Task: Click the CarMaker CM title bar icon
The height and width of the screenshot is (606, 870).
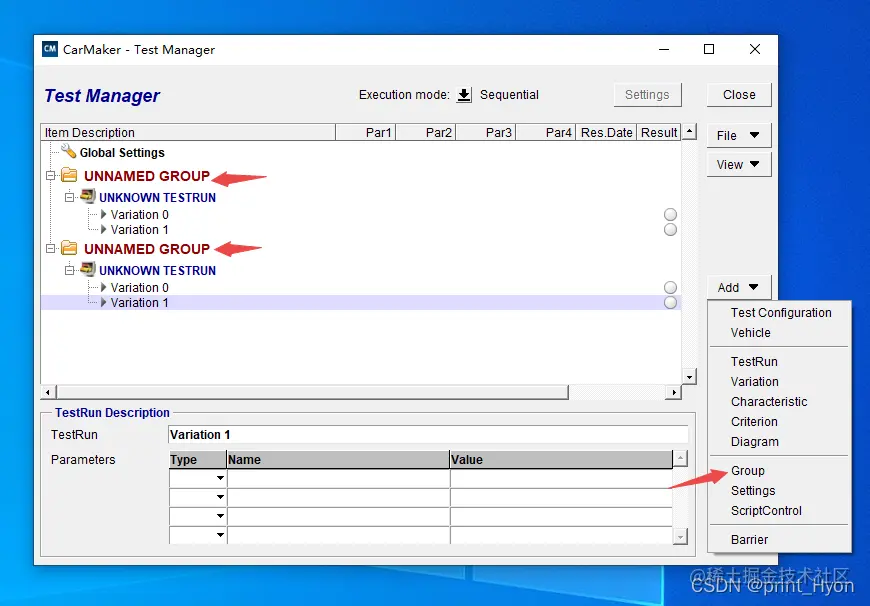Action: (50, 49)
